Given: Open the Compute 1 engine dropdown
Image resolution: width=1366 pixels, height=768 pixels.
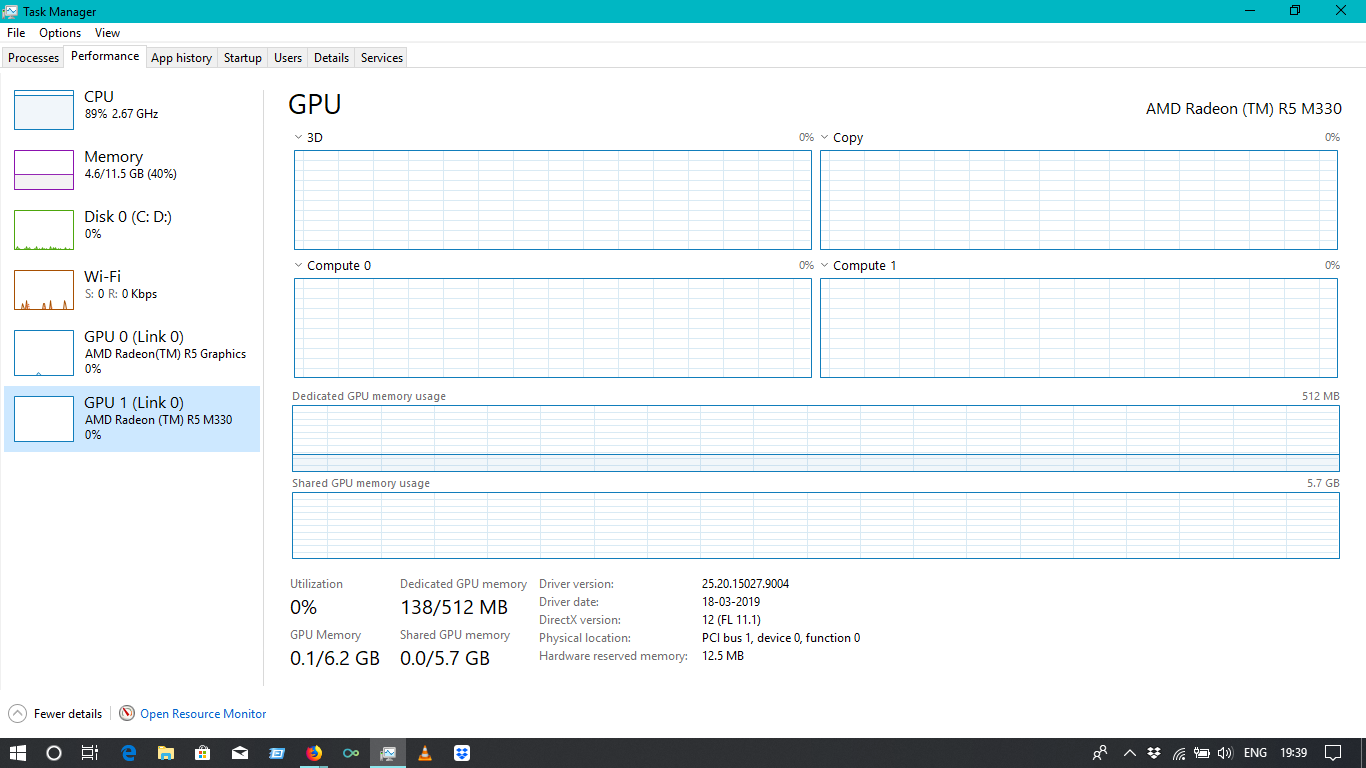Looking at the screenshot, I should click(x=825, y=266).
